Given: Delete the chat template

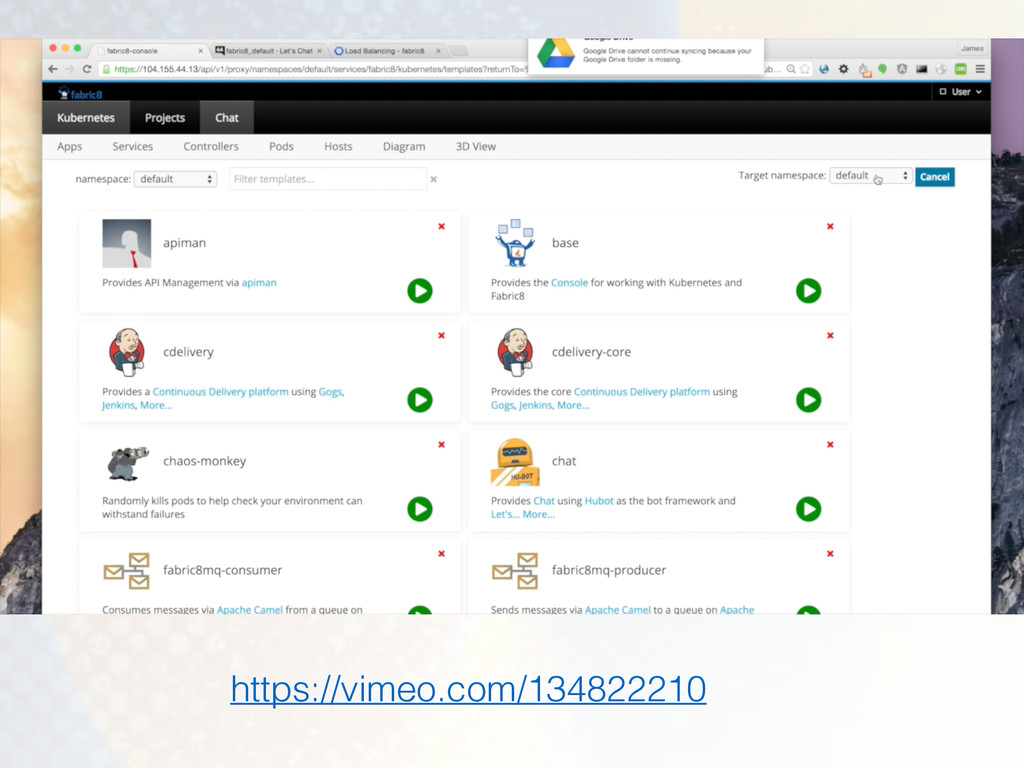Looking at the screenshot, I should (x=830, y=445).
